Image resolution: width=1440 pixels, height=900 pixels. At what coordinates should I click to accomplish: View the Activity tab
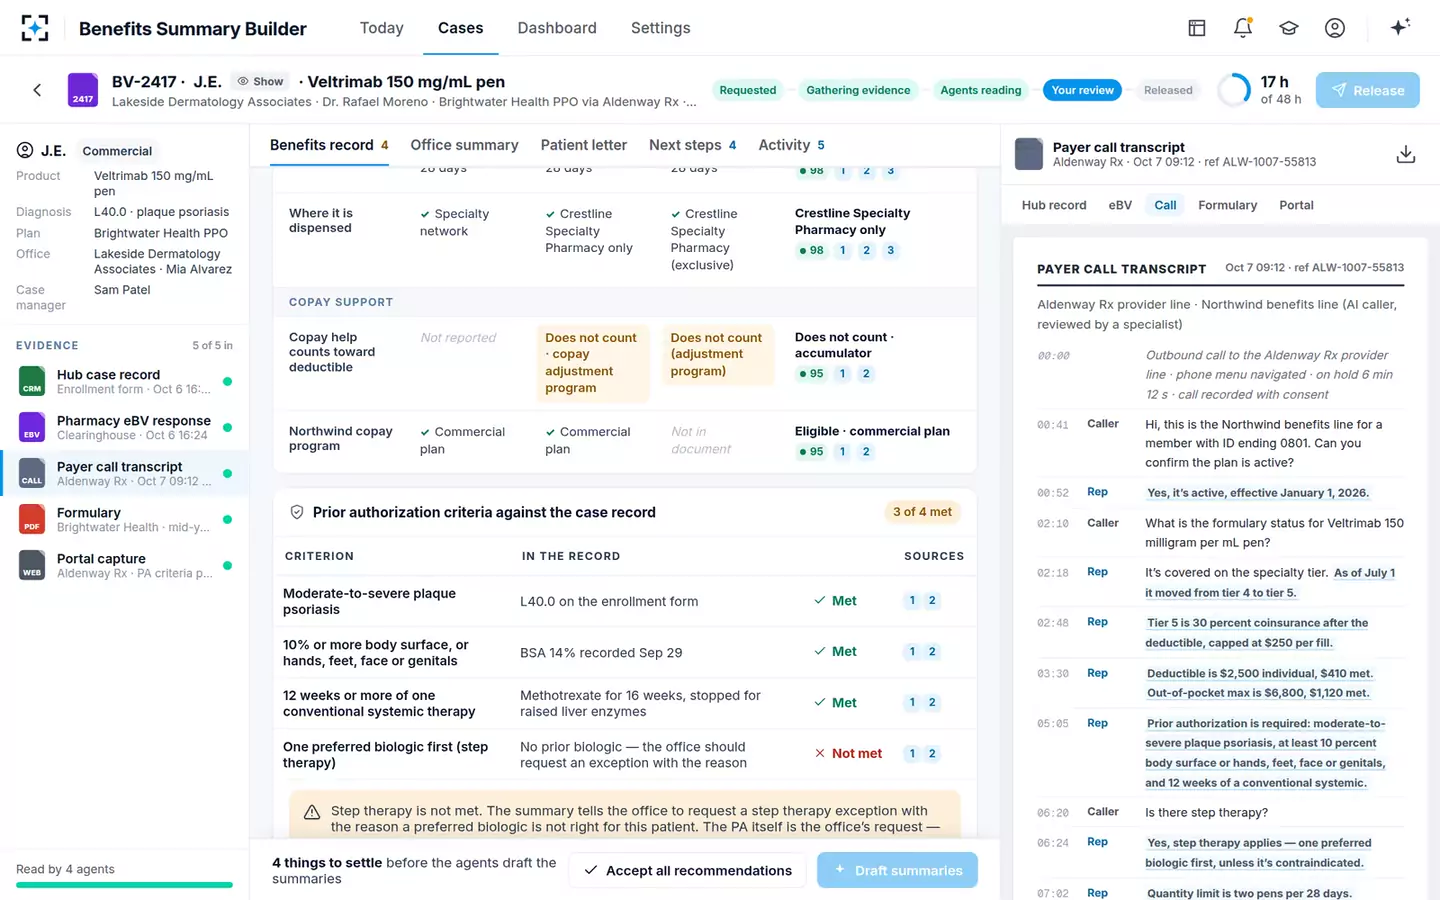[x=792, y=145]
